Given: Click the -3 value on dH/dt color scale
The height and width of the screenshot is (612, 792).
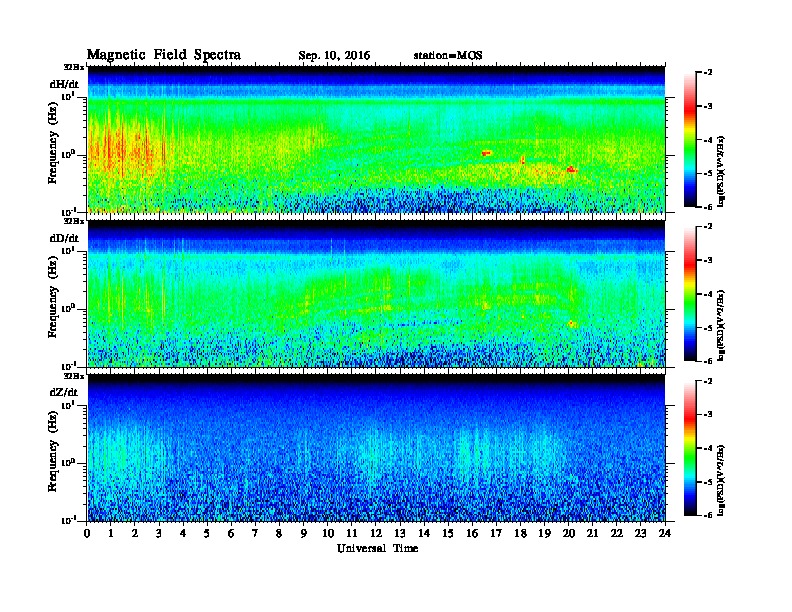Looking at the screenshot, I should point(708,106).
